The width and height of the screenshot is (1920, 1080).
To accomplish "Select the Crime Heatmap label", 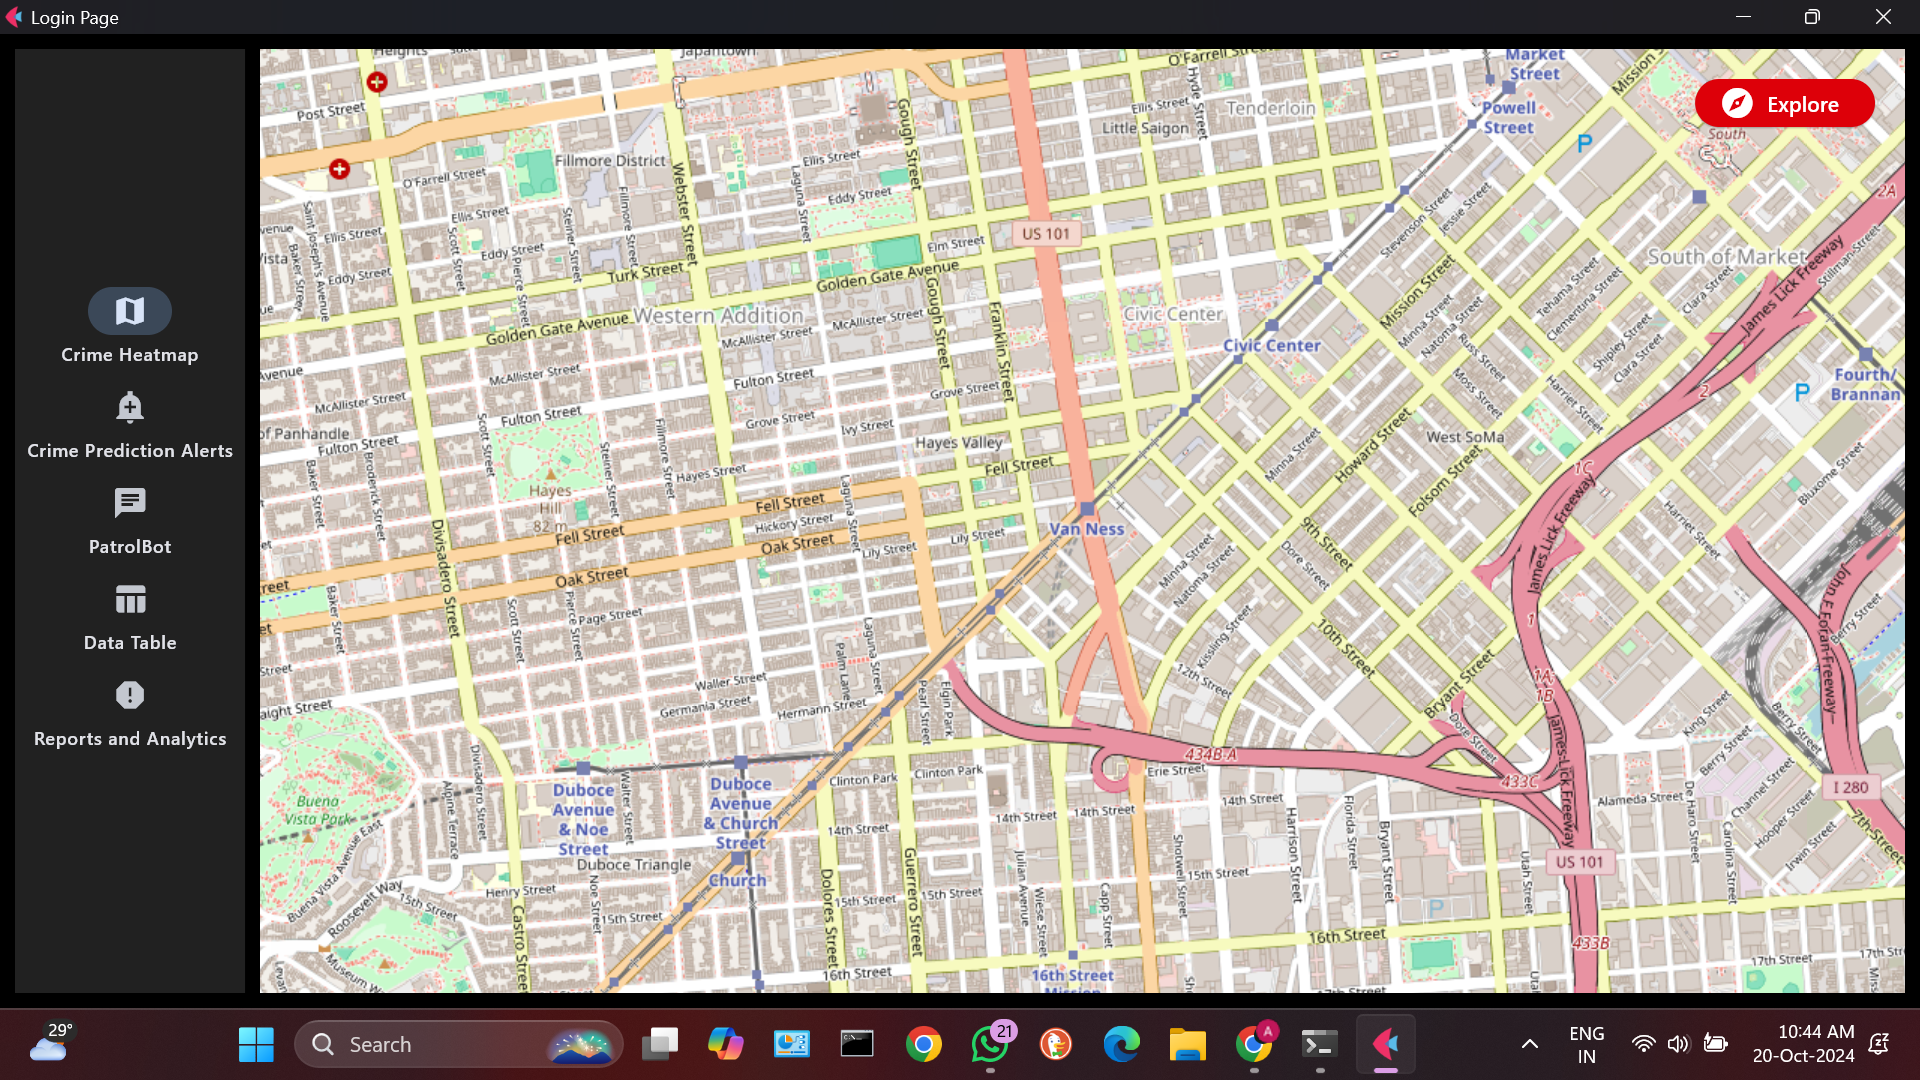I will pyautogui.click(x=130, y=355).
